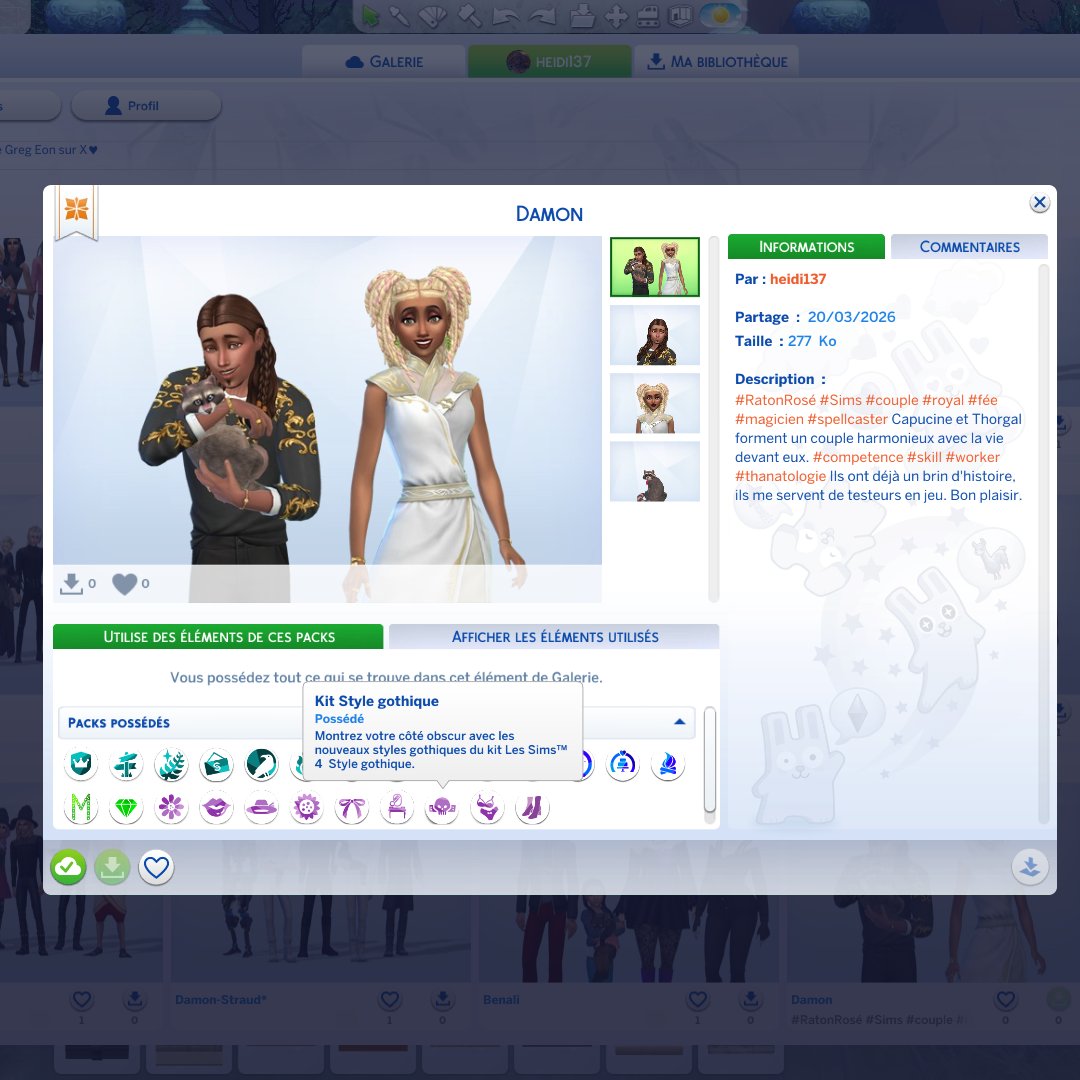Click the green download-to-library button
Screen dimensions: 1080x1080
pos(112,867)
